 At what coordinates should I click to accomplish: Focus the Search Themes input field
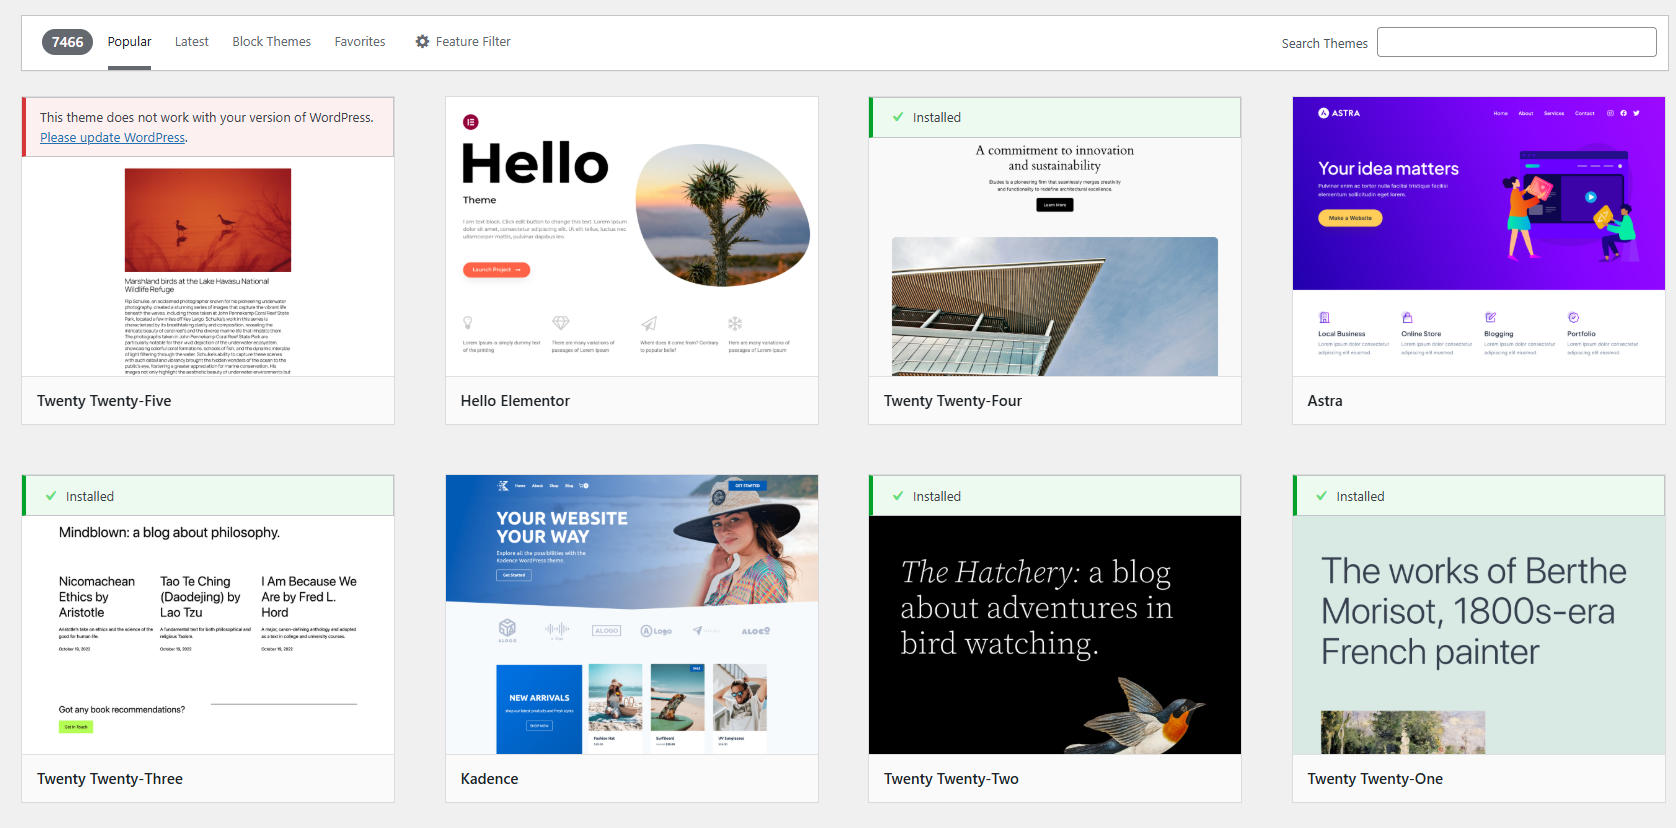pyautogui.click(x=1517, y=42)
